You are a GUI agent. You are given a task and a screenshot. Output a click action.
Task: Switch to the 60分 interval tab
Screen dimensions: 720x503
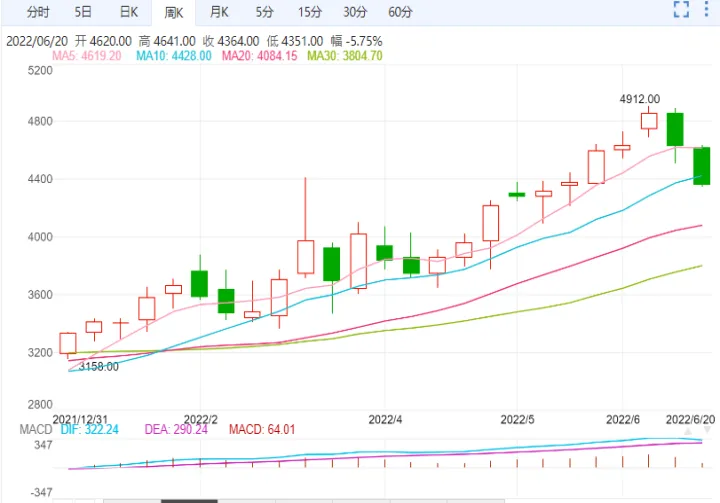(400, 12)
